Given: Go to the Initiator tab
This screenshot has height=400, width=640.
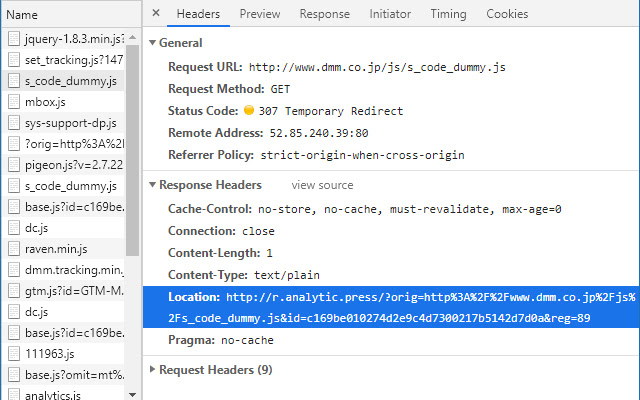Looking at the screenshot, I should (x=390, y=14).
